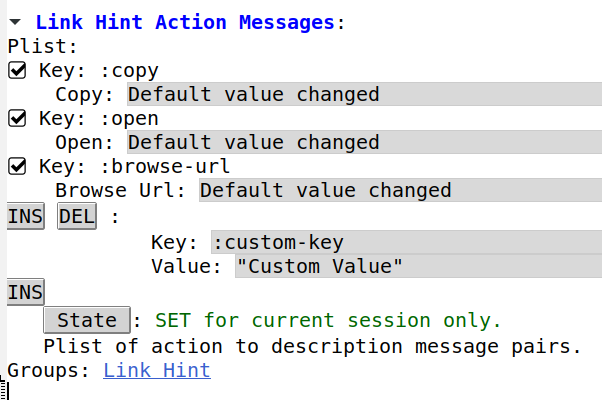Image resolution: width=602 pixels, height=400 pixels.
Task: Click the bottom INS button
Action: (25, 293)
